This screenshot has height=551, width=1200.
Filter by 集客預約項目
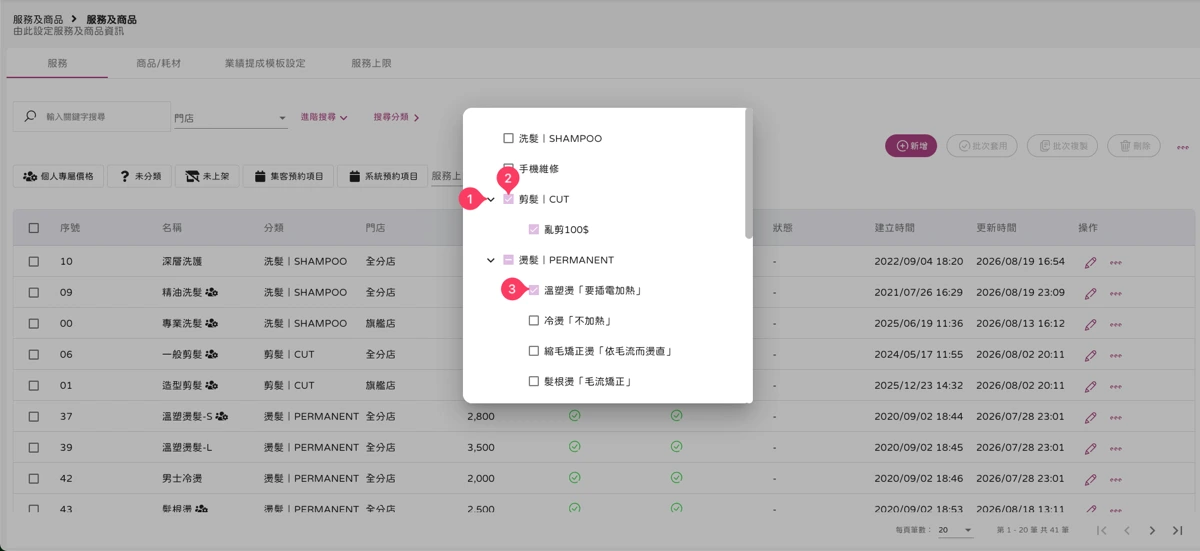tap(288, 176)
